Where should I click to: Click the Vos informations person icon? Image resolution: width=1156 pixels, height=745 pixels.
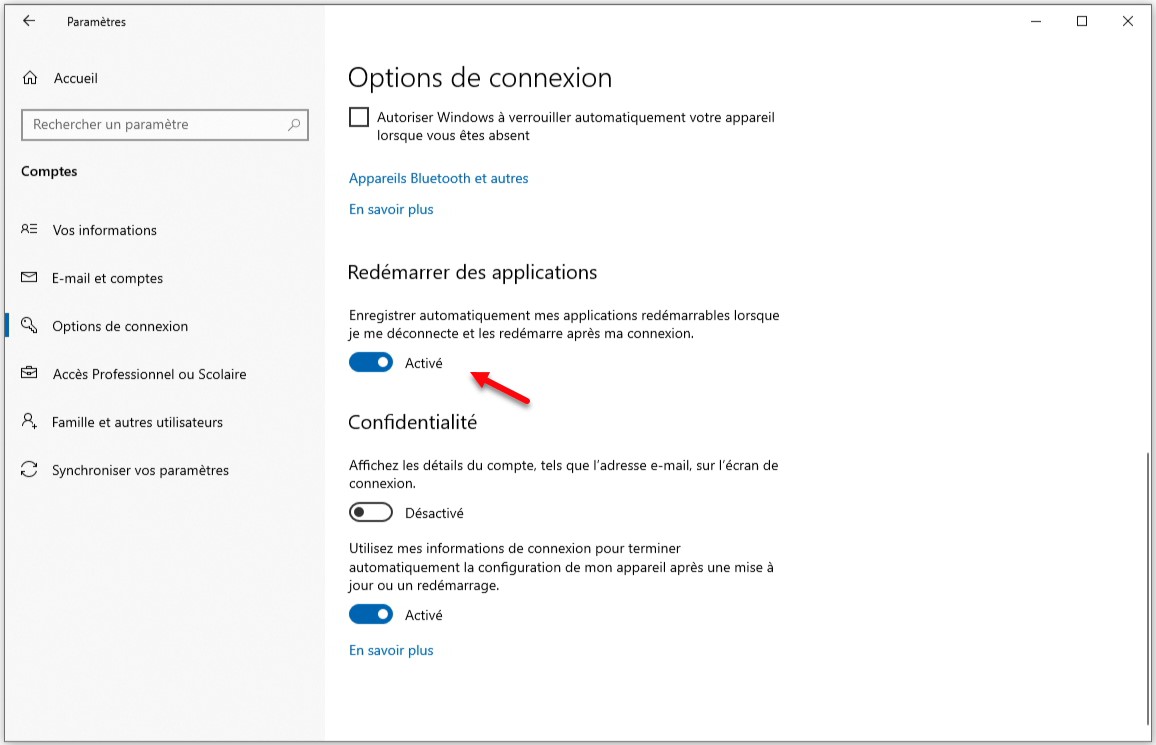(29, 230)
